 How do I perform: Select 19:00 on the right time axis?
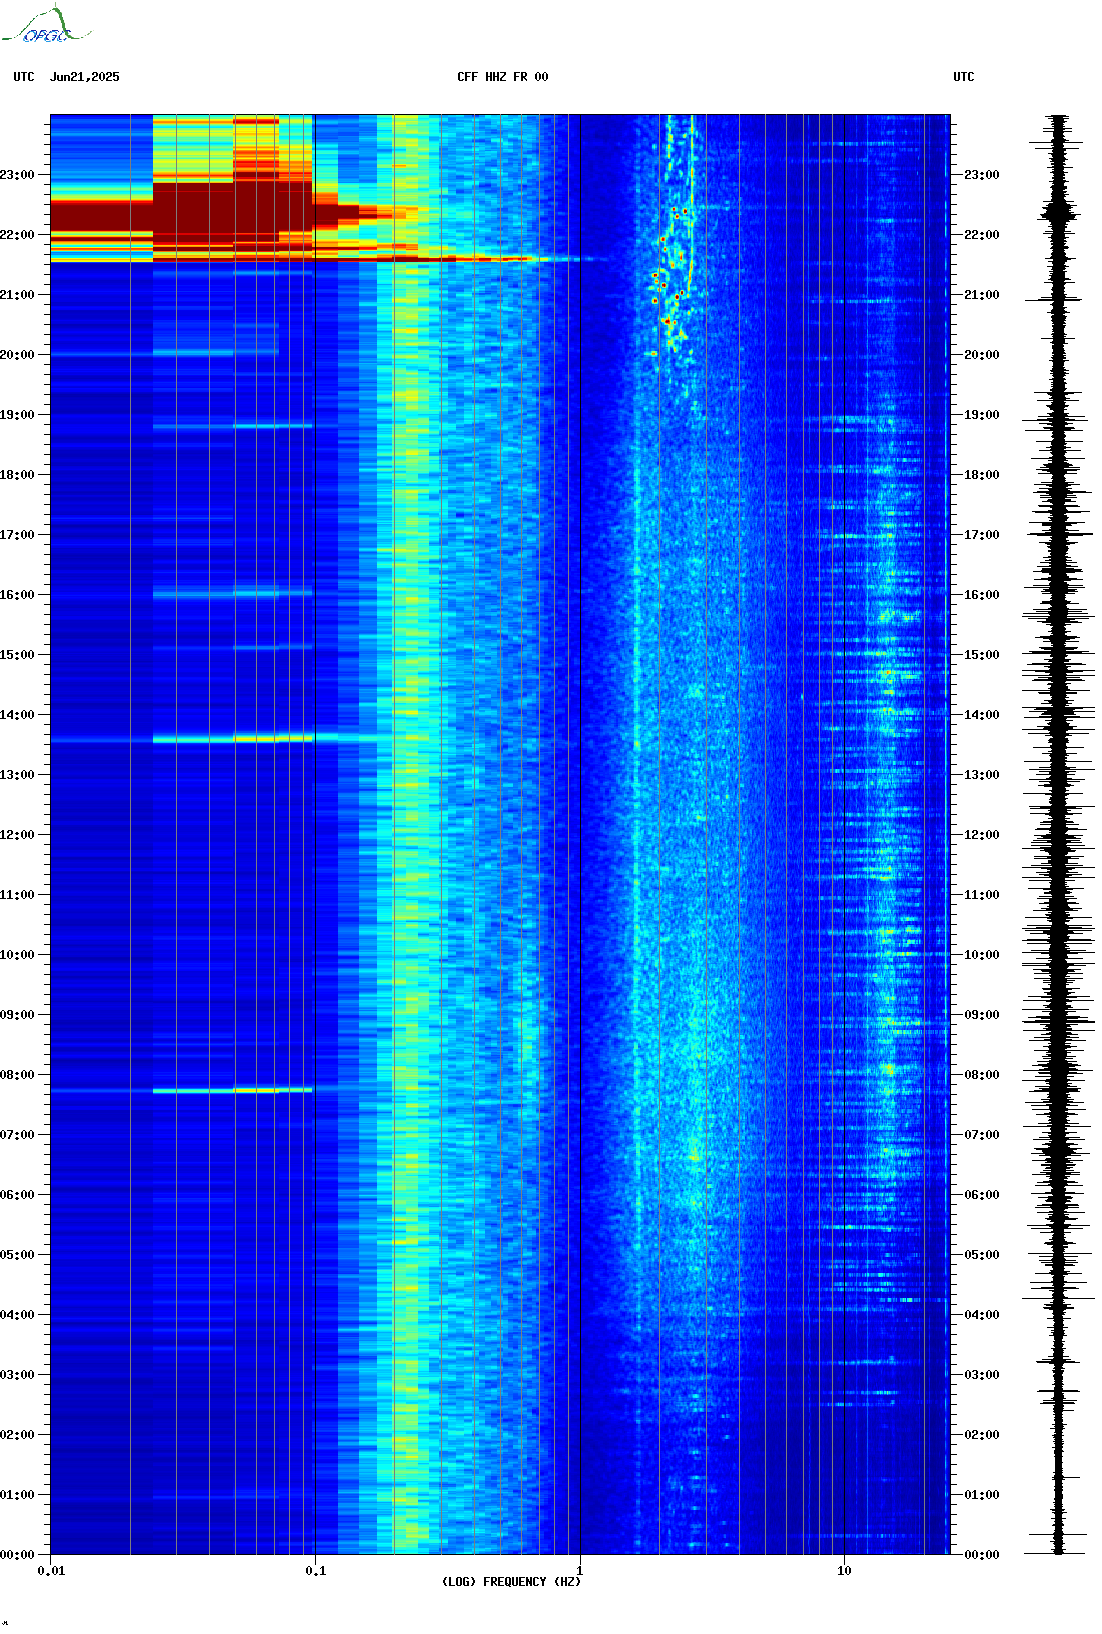[981, 415]
